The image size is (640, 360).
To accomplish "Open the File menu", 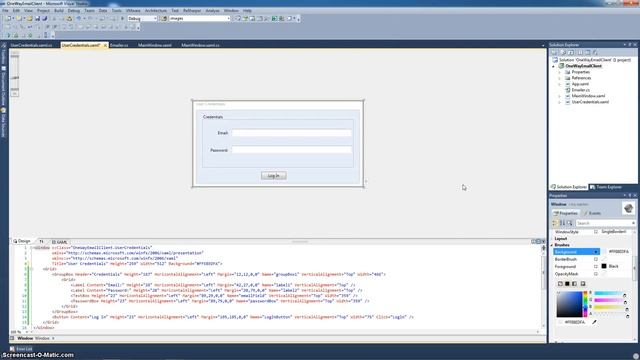I will click(5, 11).
